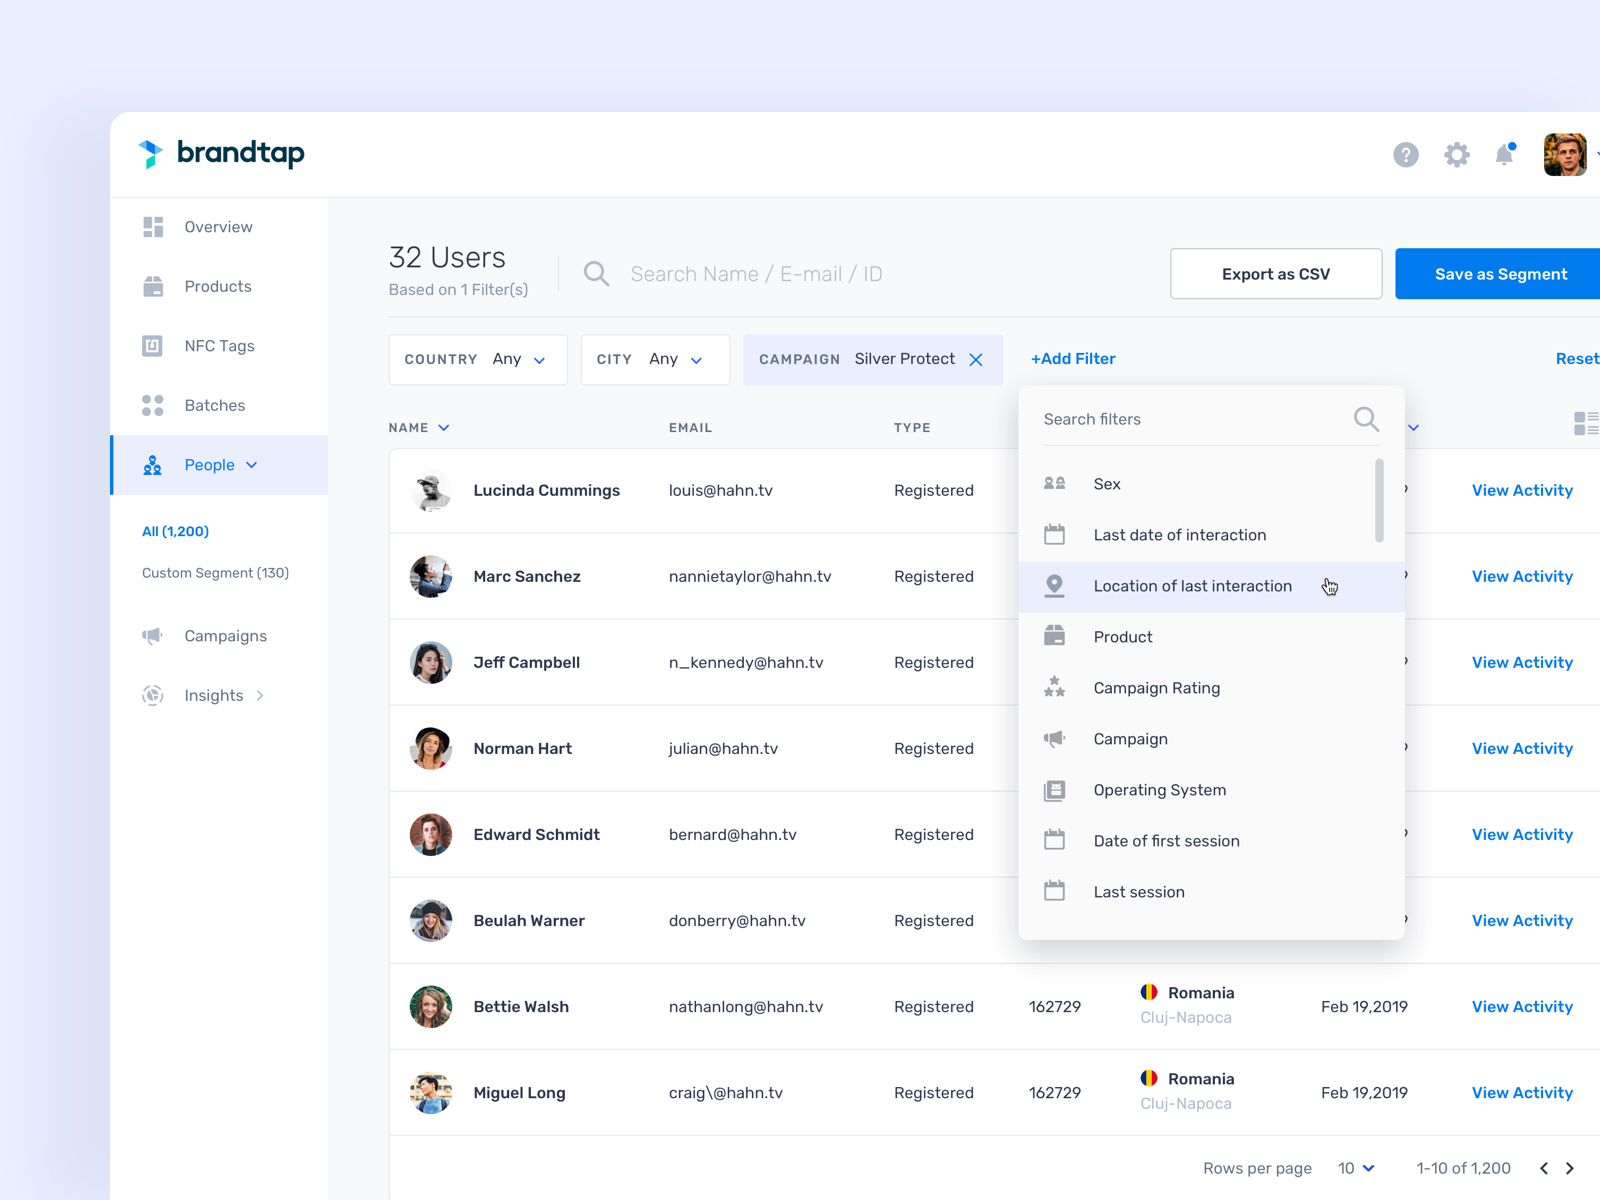
Task: Select Location of last interaction filter
Action: [x=1192, y=586]
